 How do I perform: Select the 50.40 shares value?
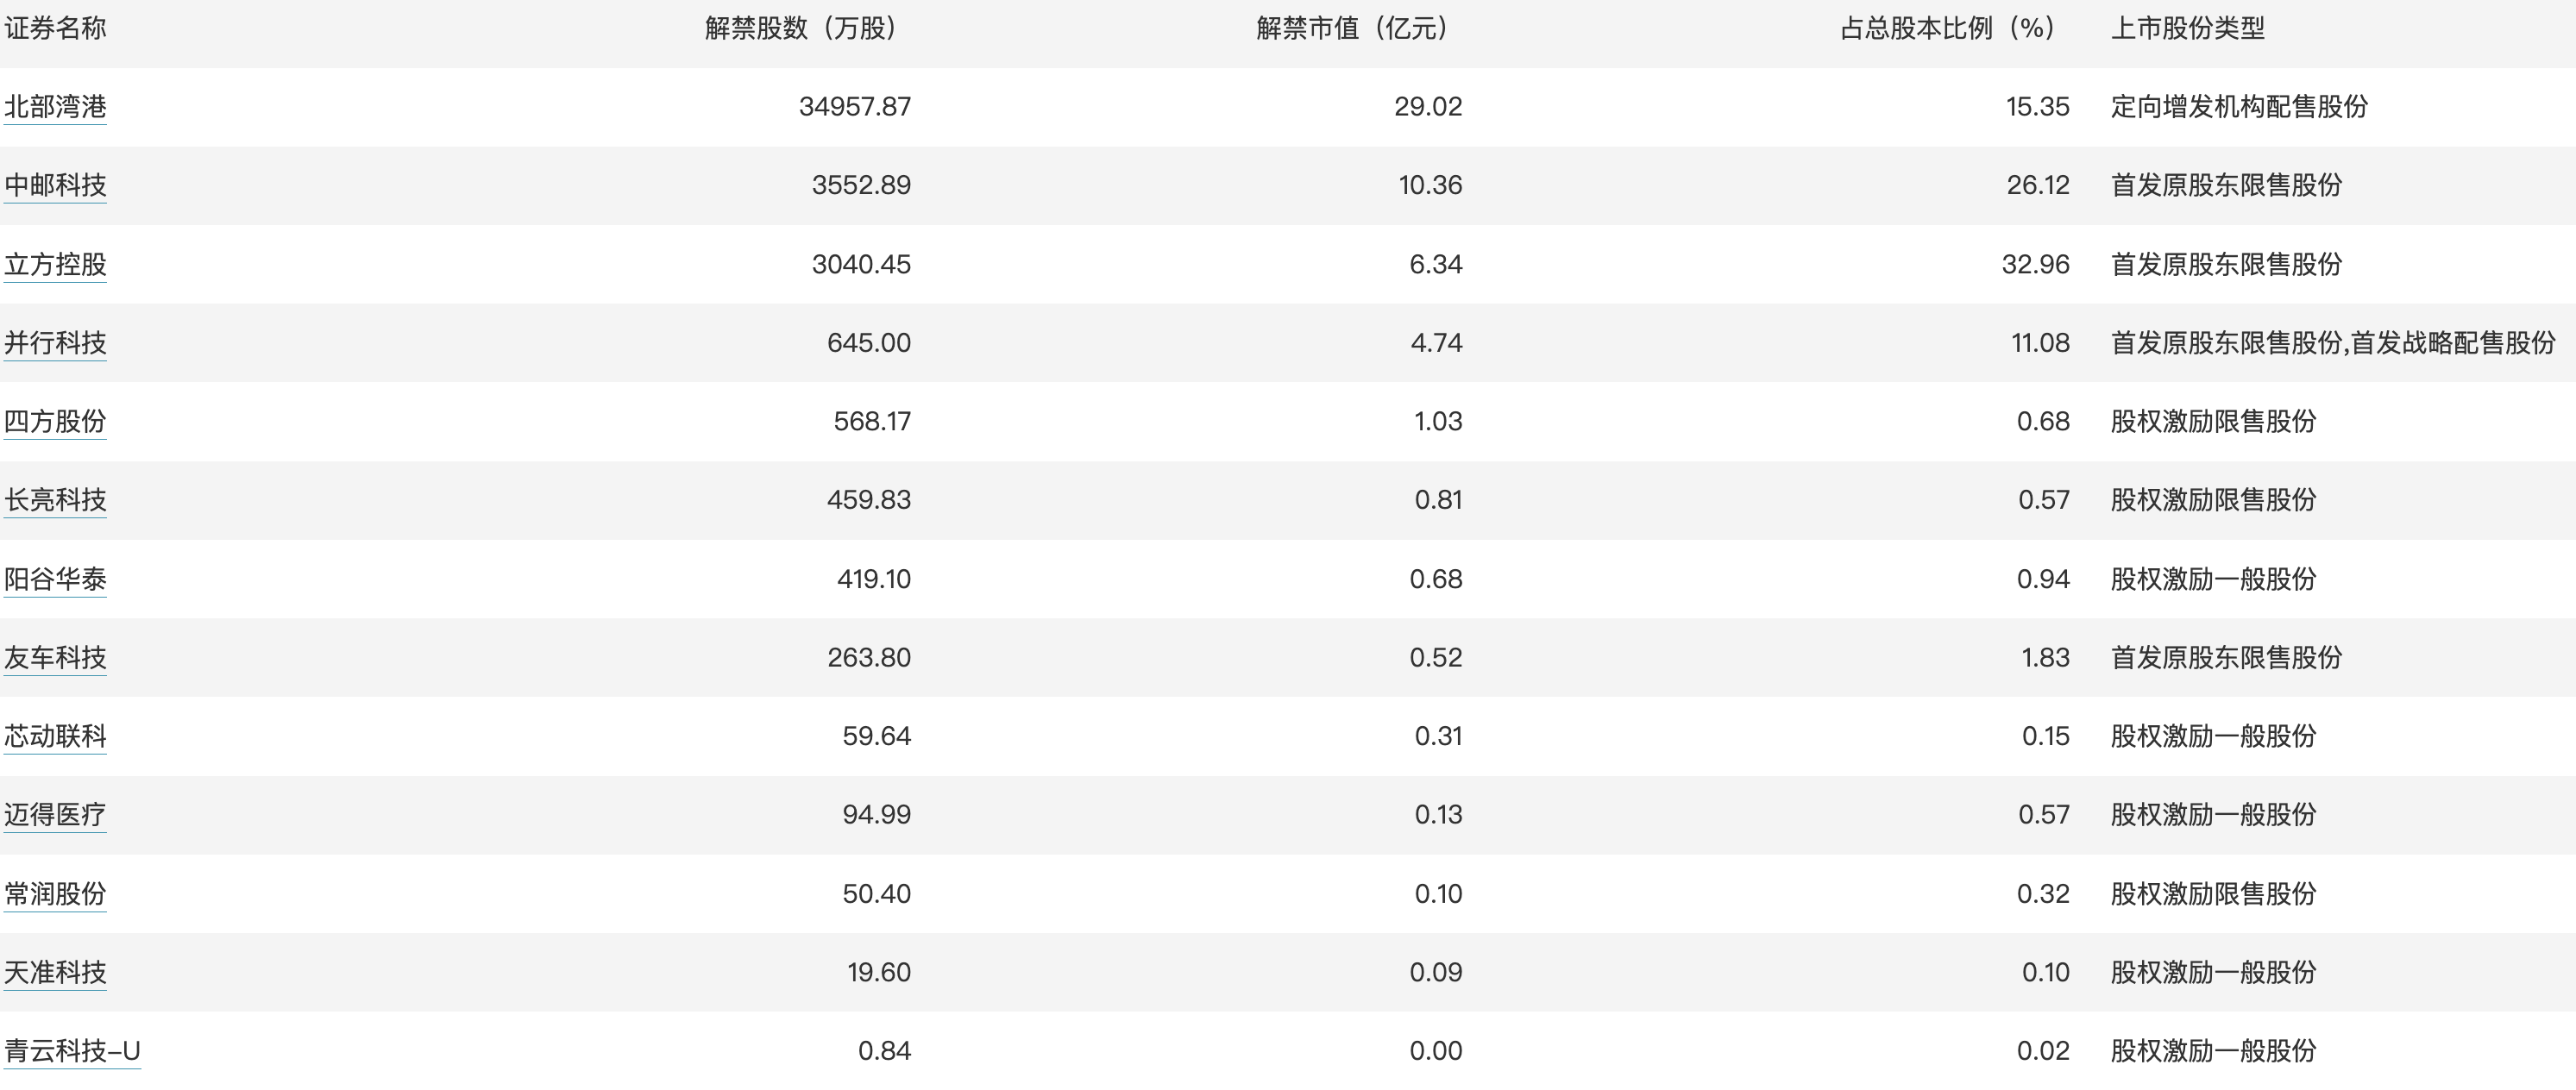click(877, 893)
